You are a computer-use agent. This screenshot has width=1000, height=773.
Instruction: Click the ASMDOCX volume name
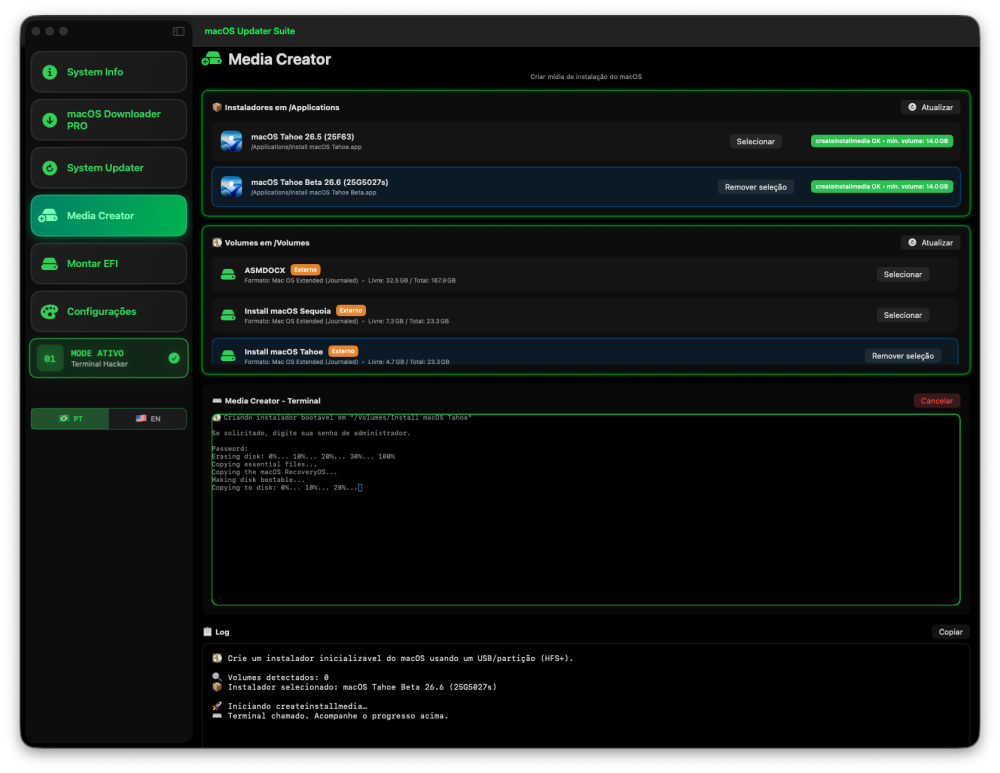point(265,270)
